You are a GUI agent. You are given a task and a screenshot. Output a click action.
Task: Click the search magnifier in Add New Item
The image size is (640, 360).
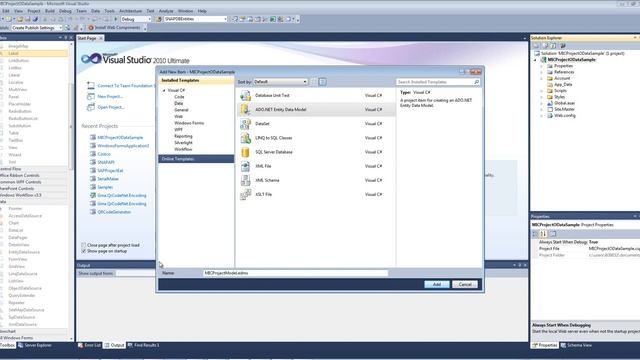pyautogui.click(x=476, y=82)
